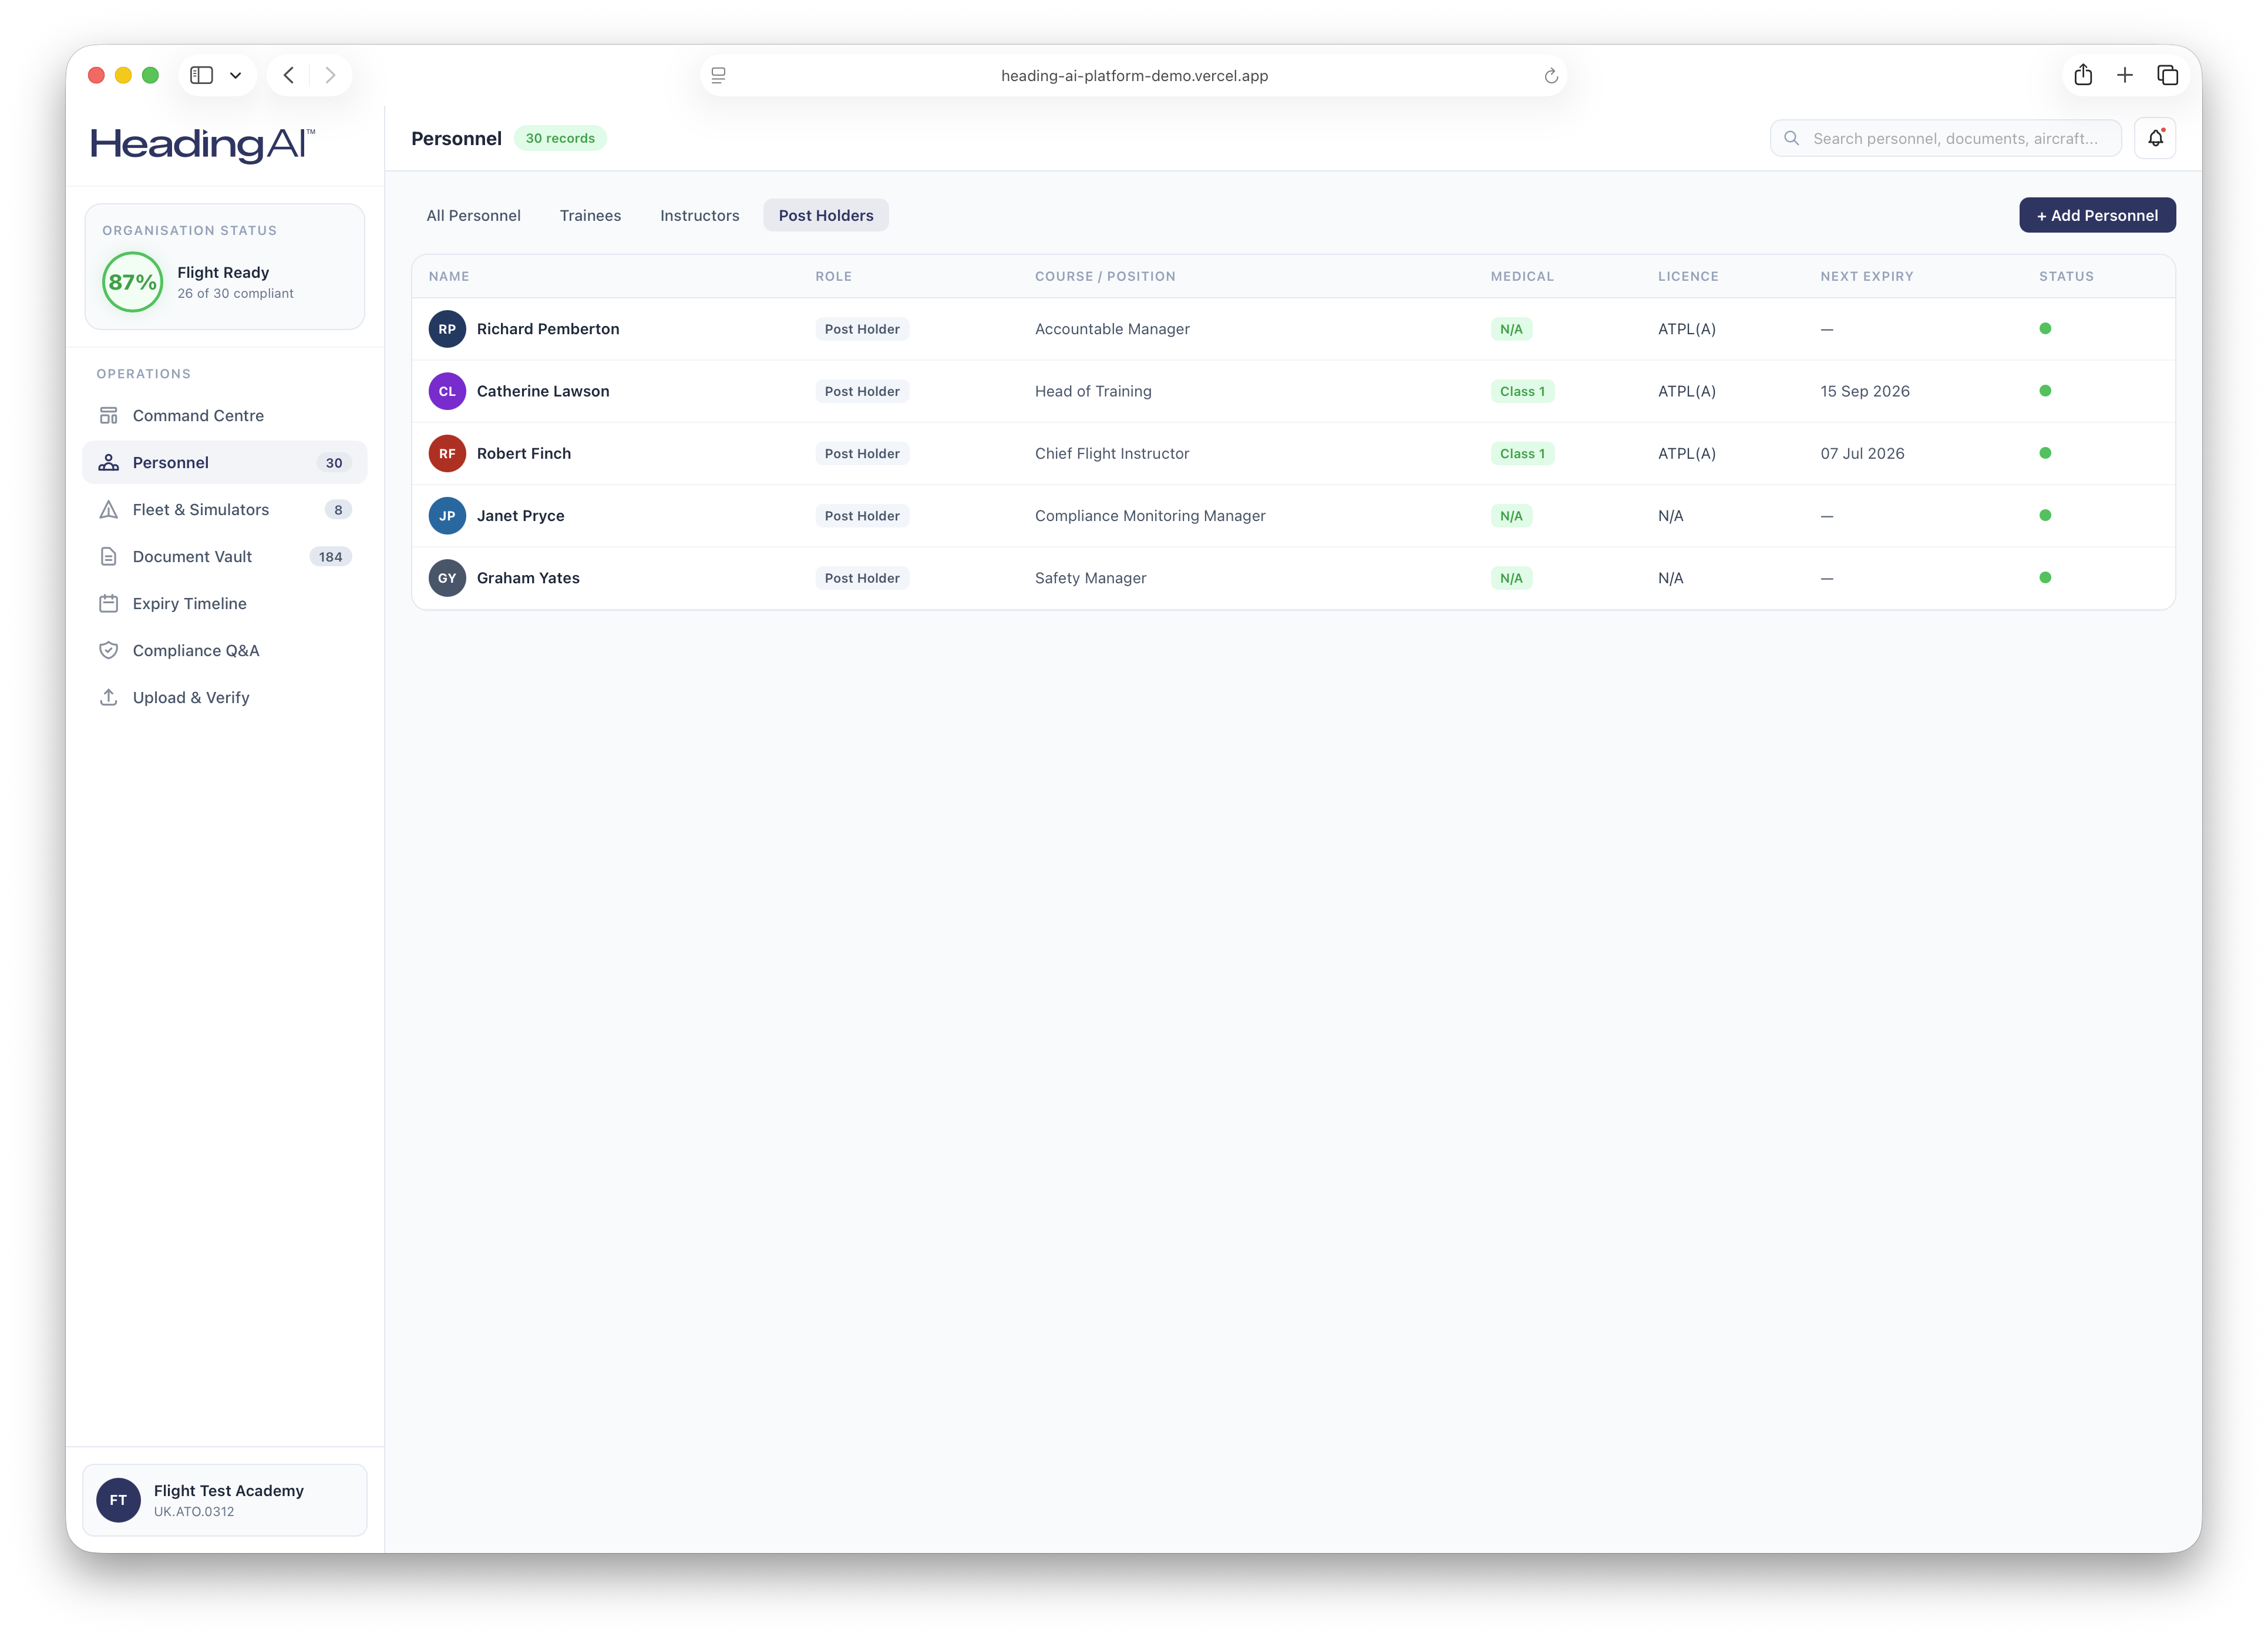Click the 87% Flight Ready progress ring
This screenshot has width=2268, height=1640.
pyautogui.click(x=131, y=282)
